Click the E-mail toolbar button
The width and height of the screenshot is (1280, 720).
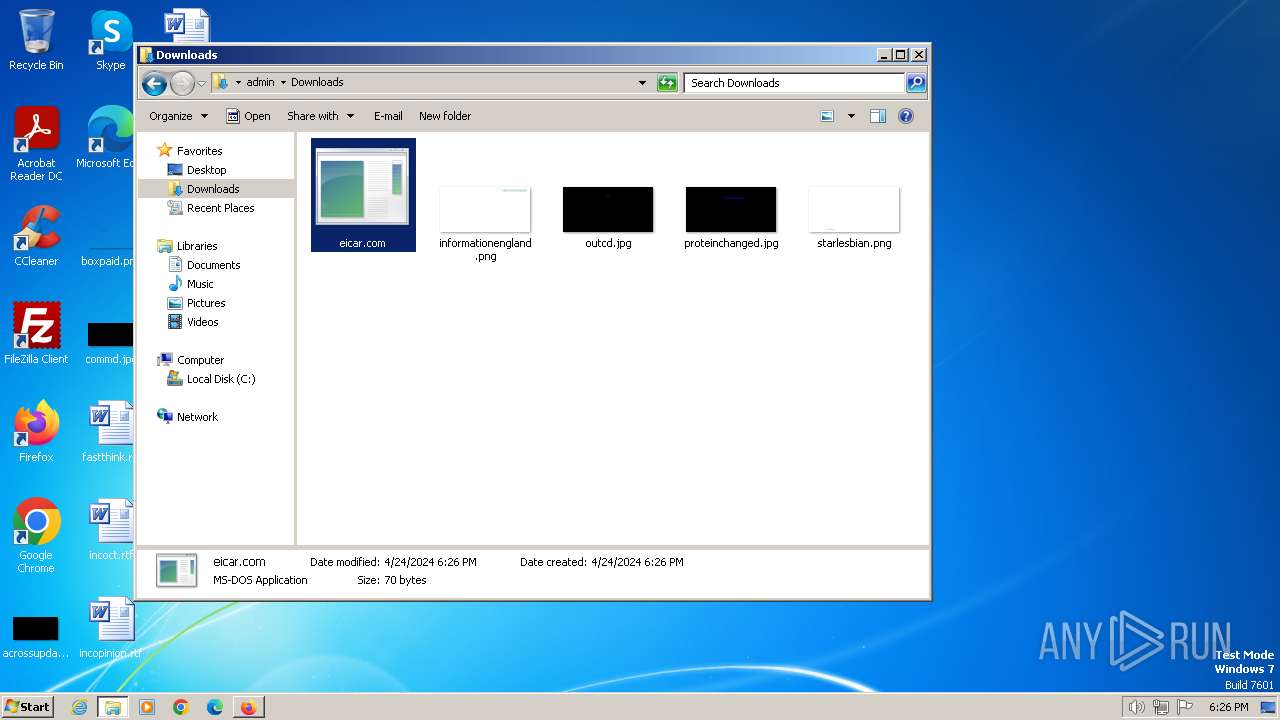pos(388,116)
